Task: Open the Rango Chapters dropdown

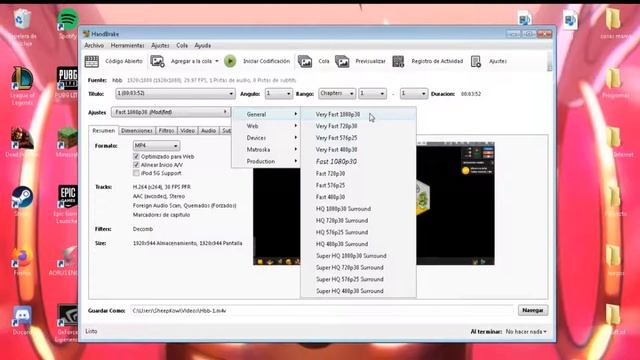Action: click(337, 93)
